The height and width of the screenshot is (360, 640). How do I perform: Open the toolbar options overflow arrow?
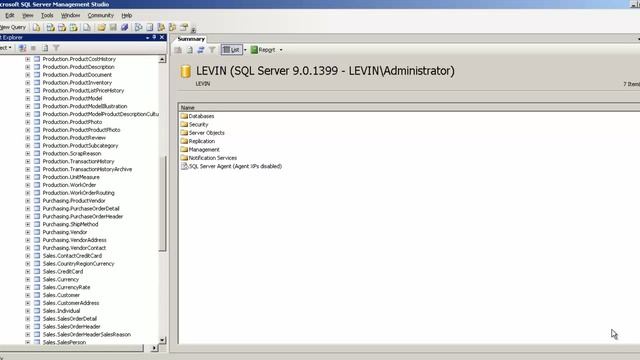click(x=193, y=29)
